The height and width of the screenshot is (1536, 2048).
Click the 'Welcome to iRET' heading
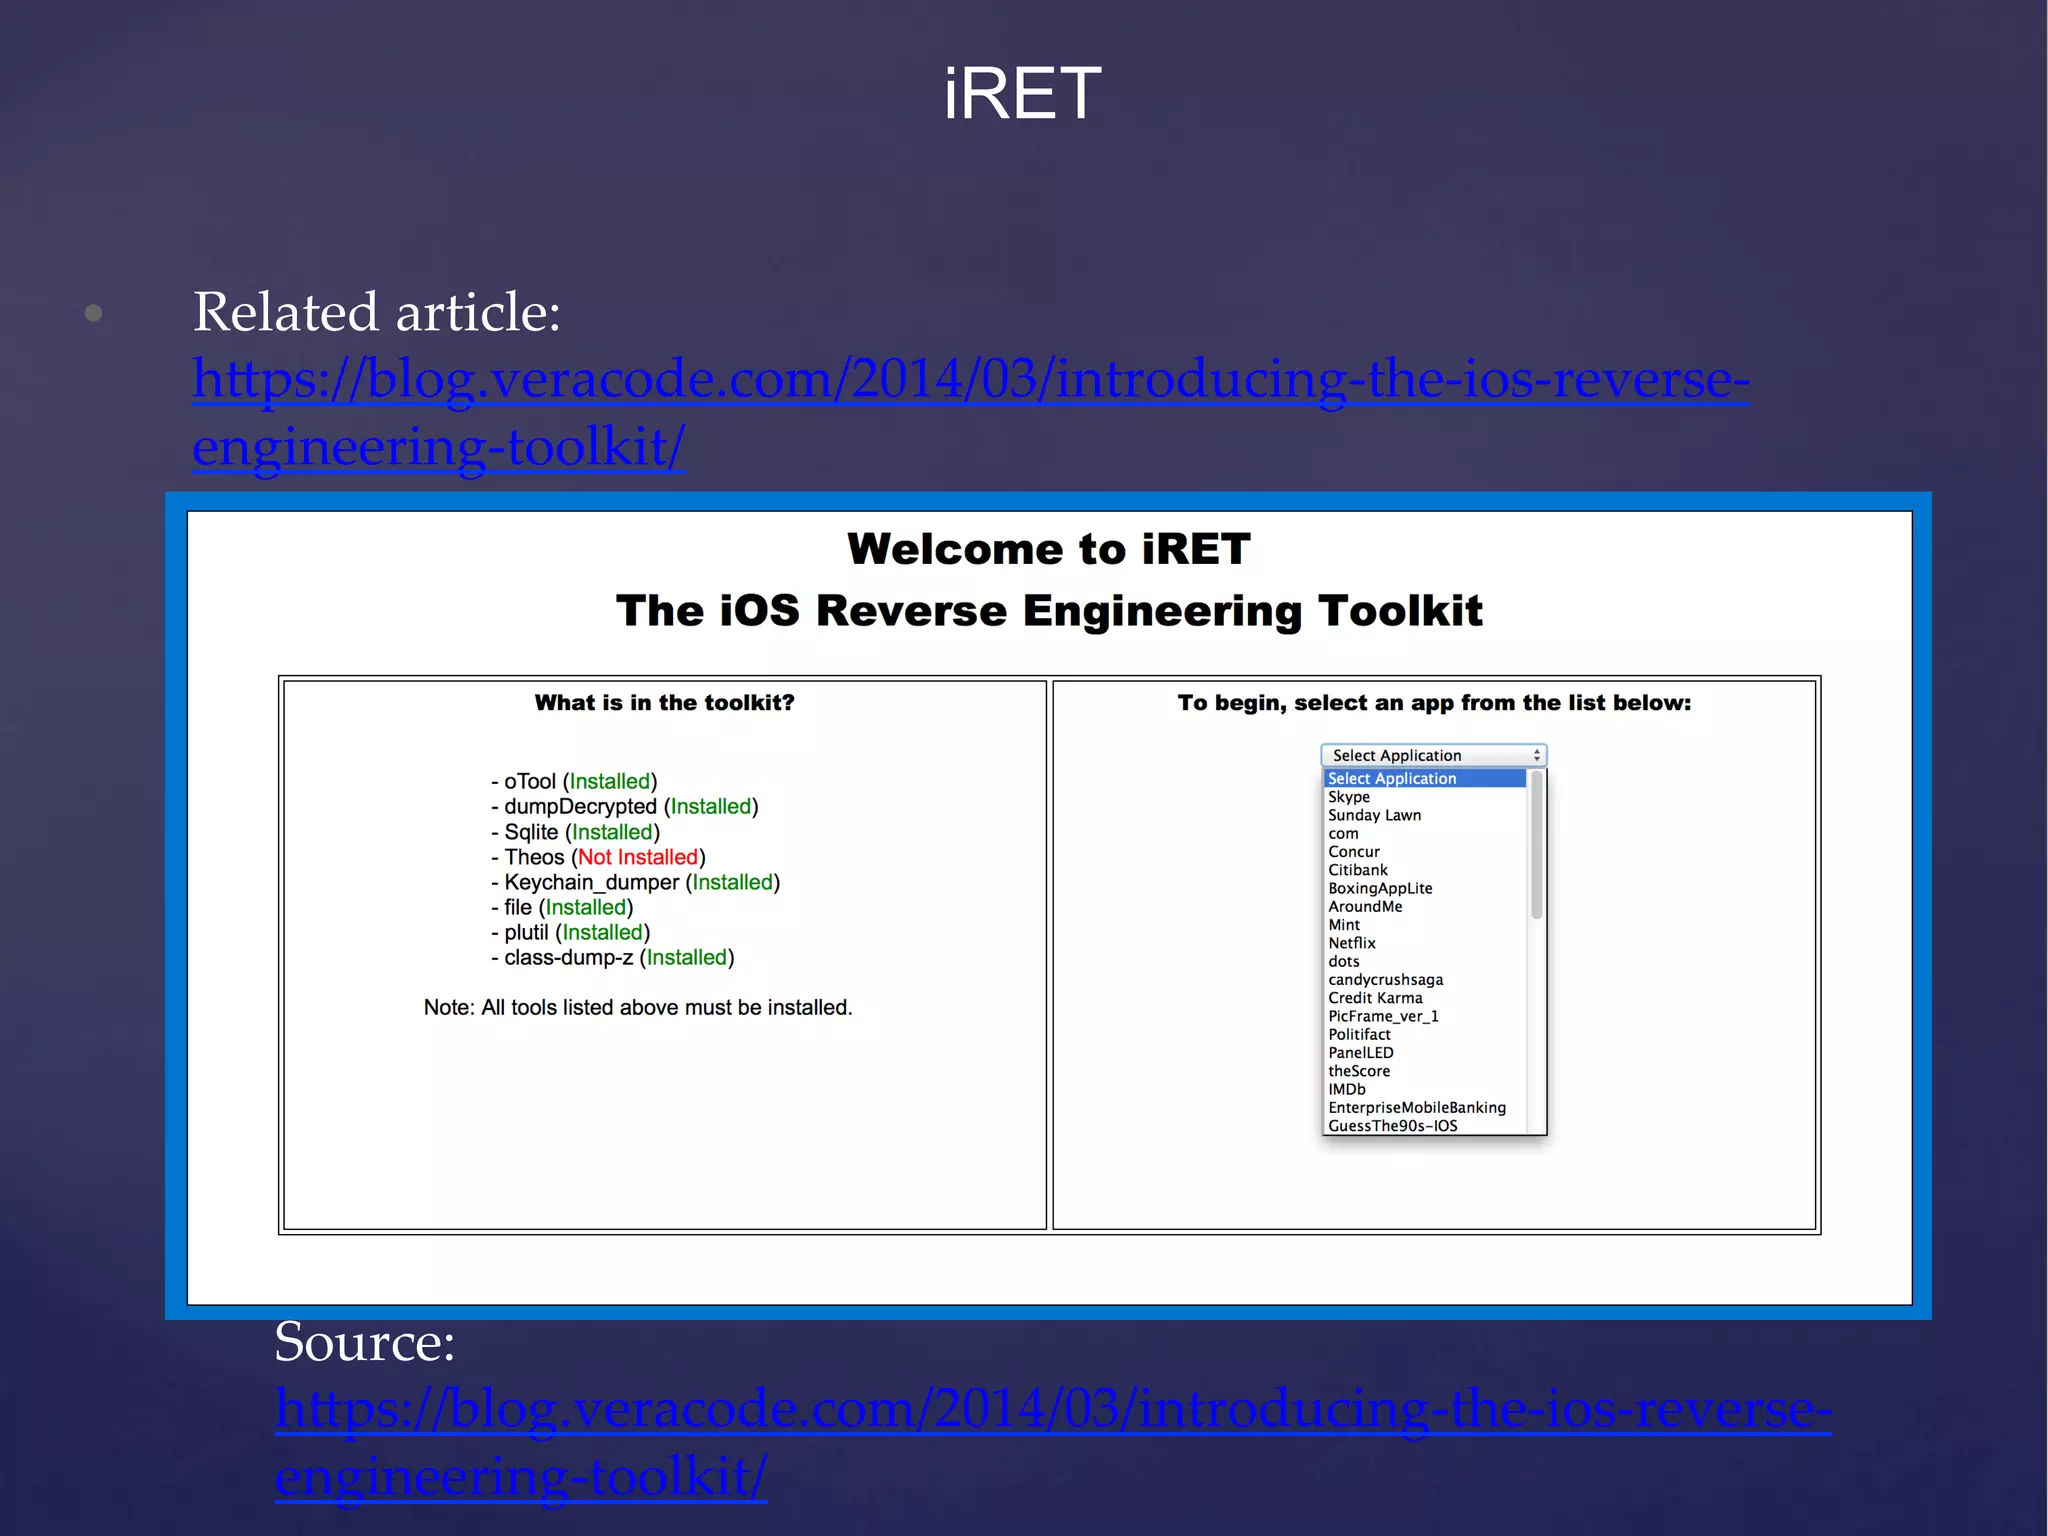point(1049,549)
